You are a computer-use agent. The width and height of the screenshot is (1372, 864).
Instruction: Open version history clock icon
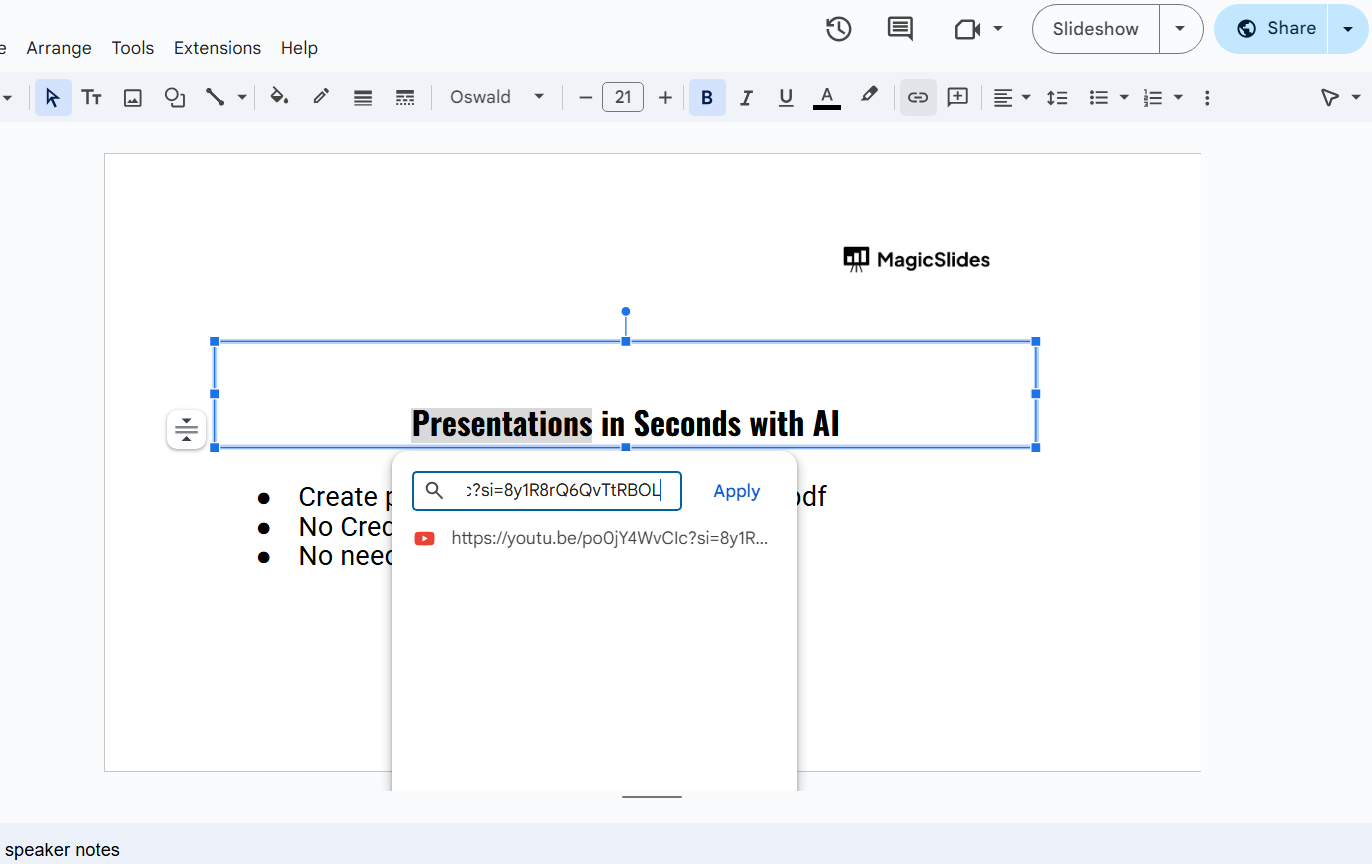[x=838, y=29]
